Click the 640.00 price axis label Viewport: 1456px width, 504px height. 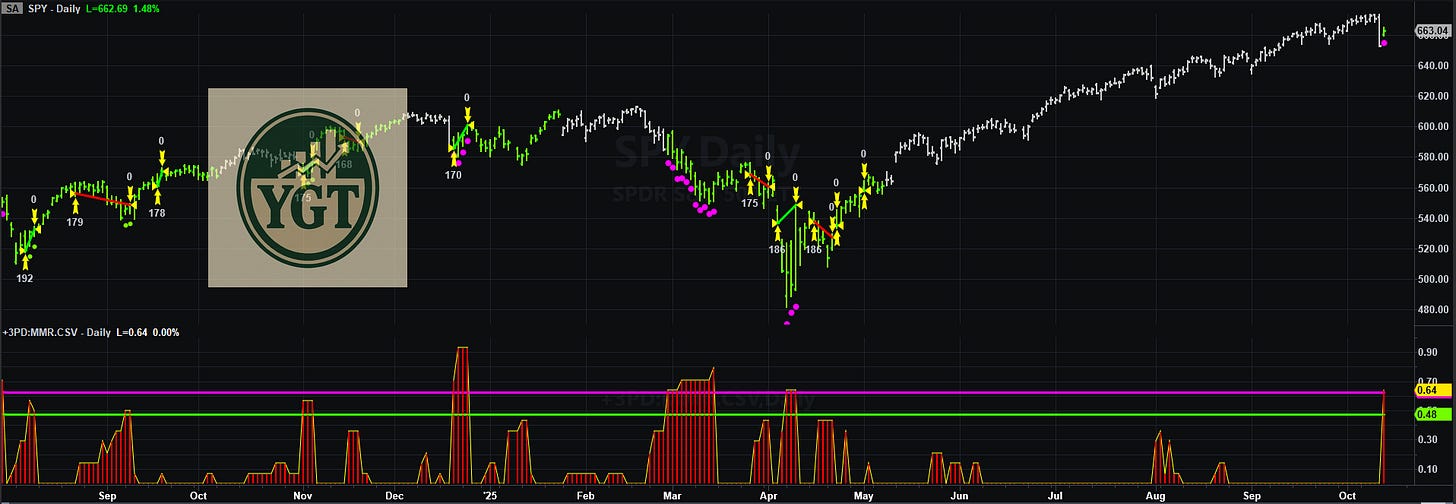1432,68
